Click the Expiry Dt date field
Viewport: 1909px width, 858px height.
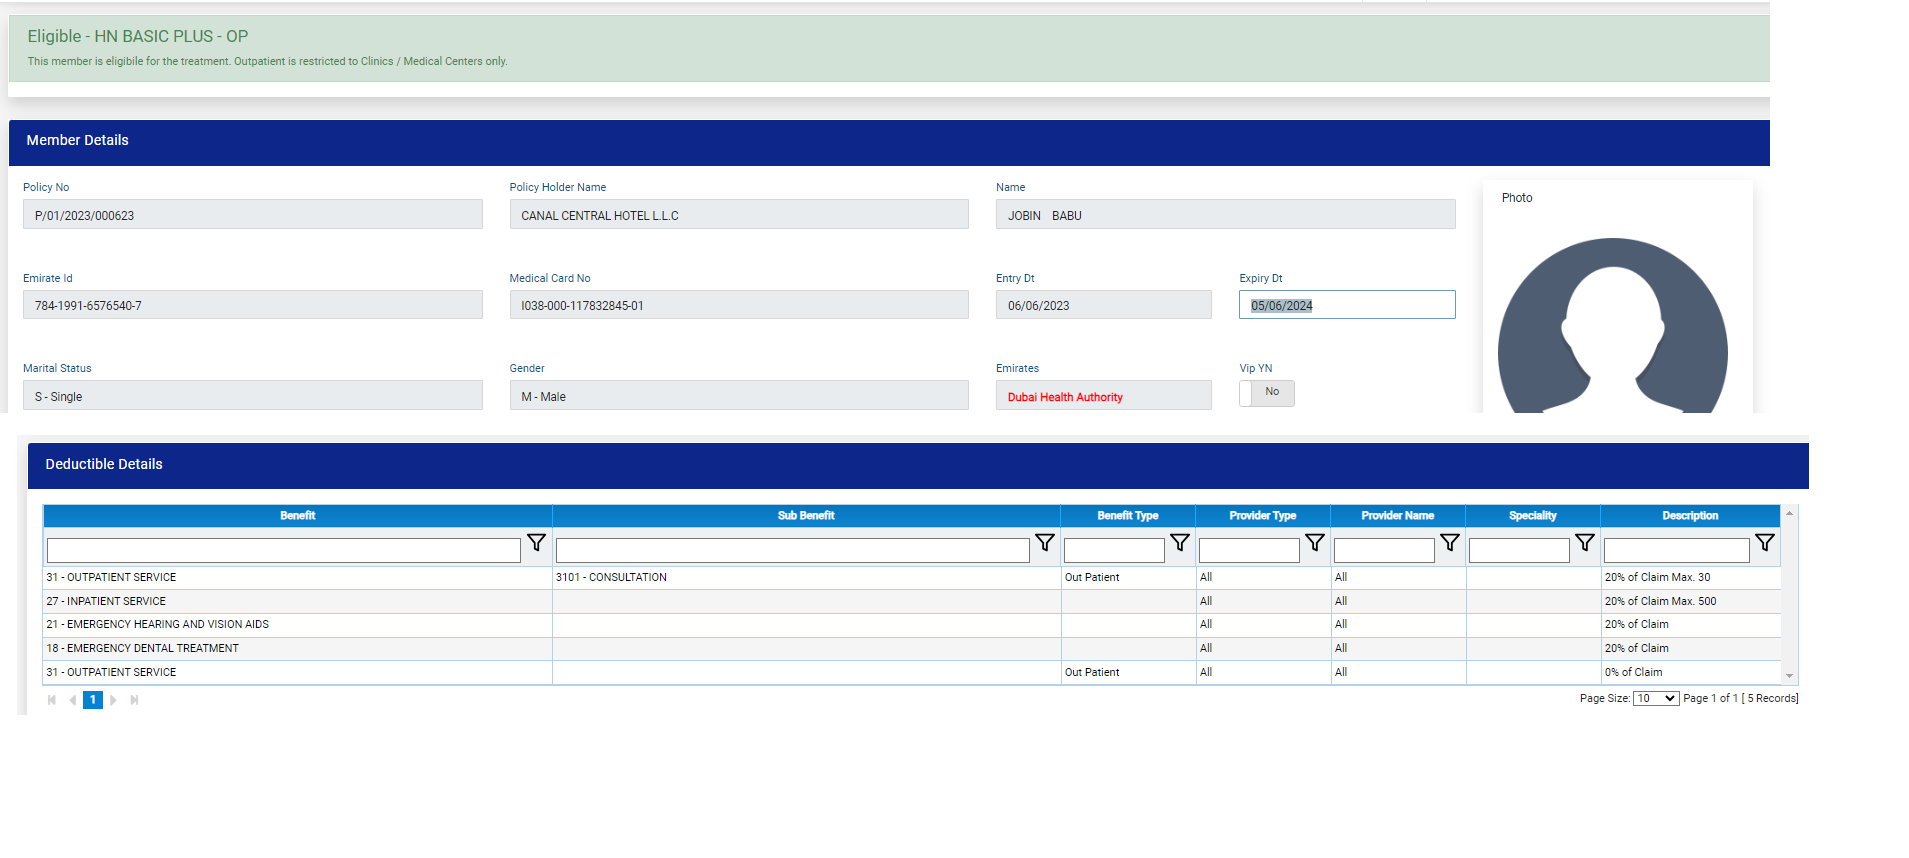1346,305
